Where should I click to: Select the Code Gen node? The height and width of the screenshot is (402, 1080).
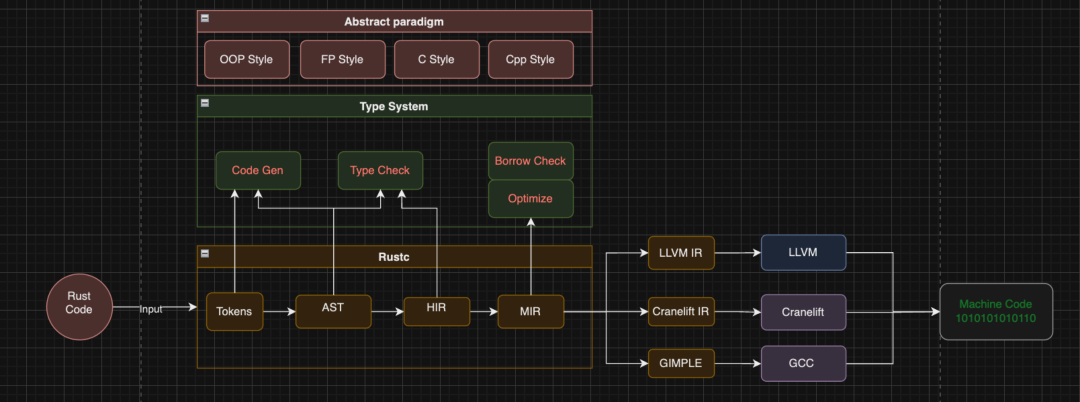coord(257,170)
